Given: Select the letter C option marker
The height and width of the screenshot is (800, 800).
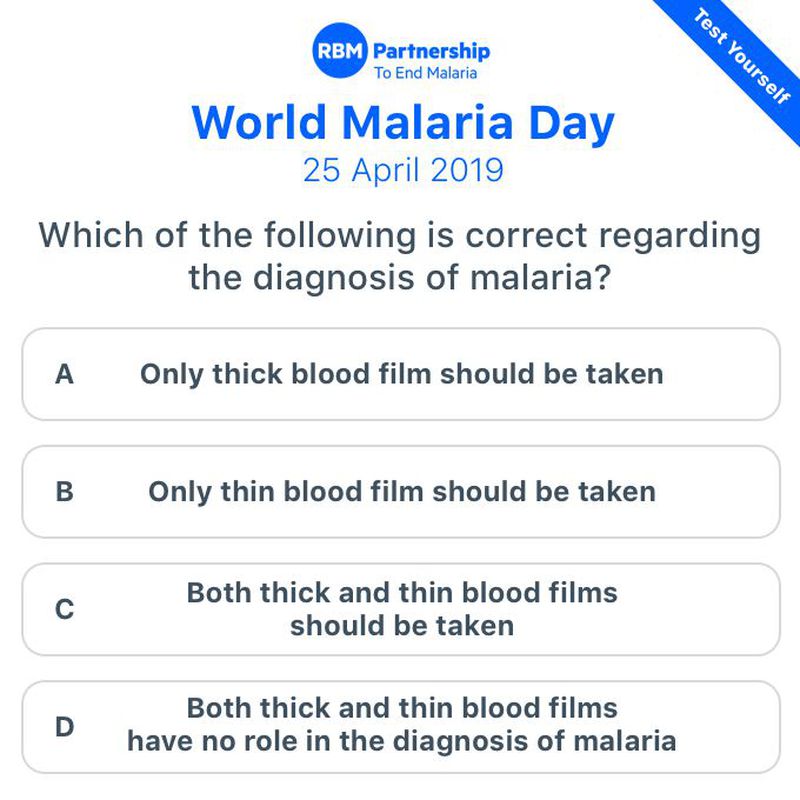Looking at the screenshot, I should tap(65, 609).
